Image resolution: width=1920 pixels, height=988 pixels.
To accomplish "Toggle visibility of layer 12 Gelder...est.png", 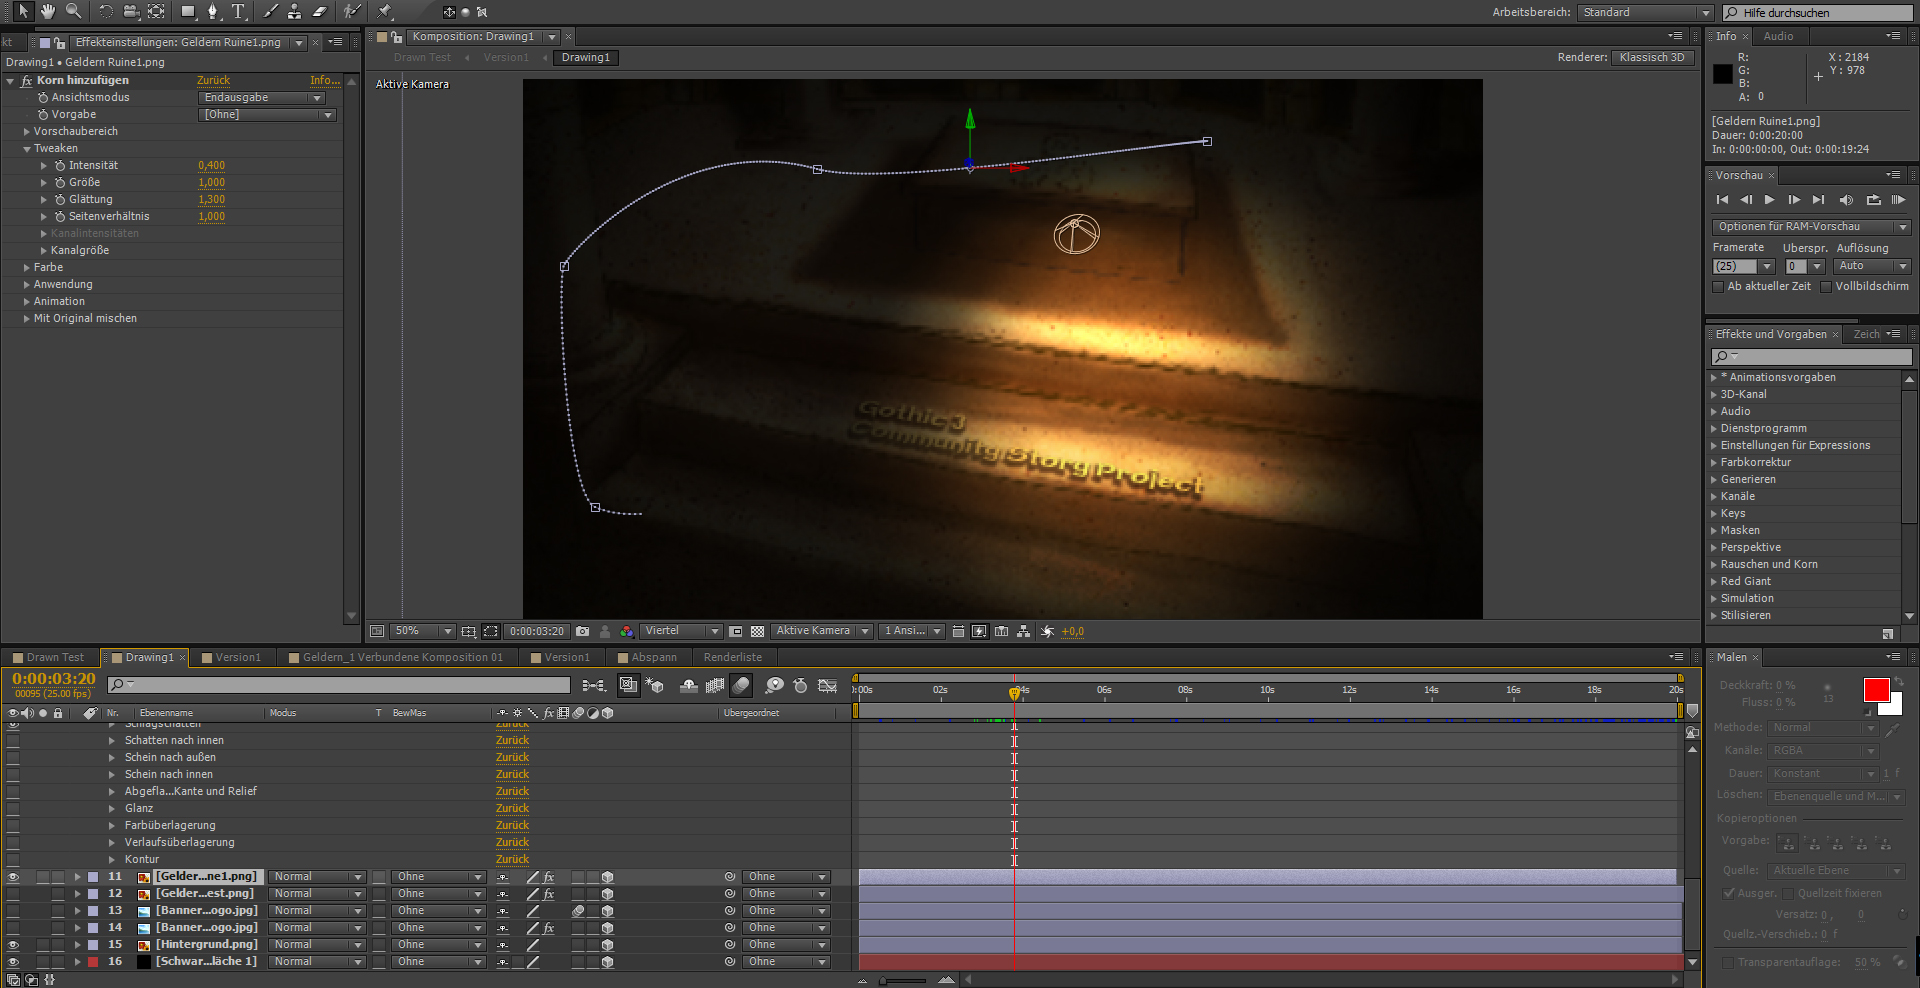I will [13, 894].
